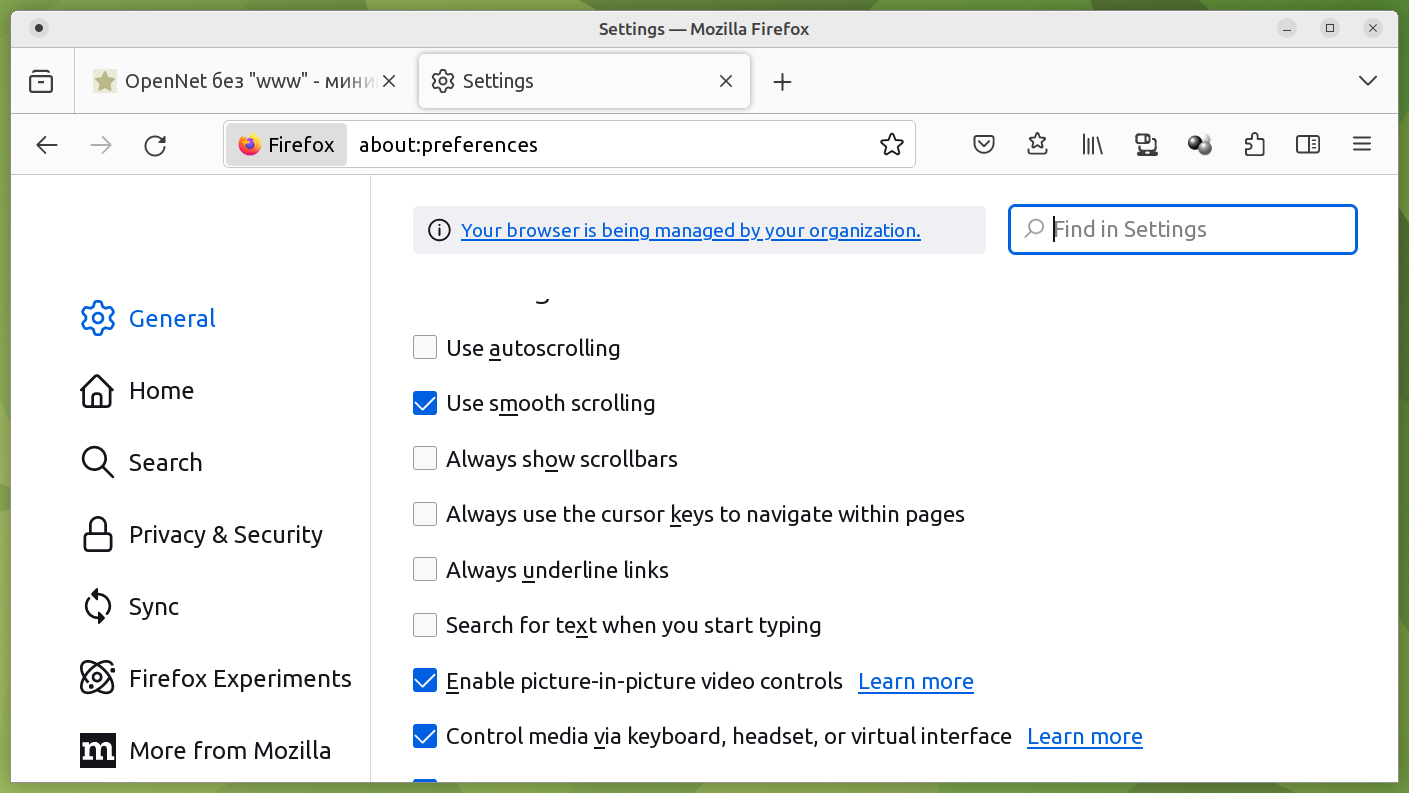Image resolution: width=1409 pixels, height=793 pixels.
Task: Open the Extensions puzzle-piece icon
Action: [x=1254, y=145]
